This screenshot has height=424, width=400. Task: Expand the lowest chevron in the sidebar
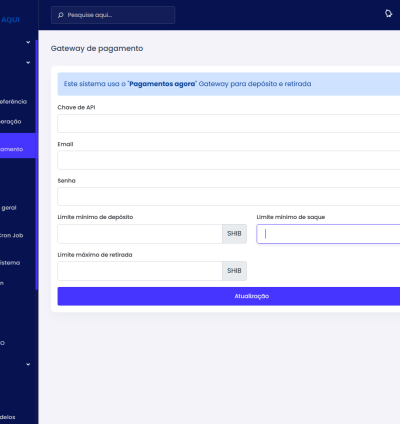(x=28, y=364)
